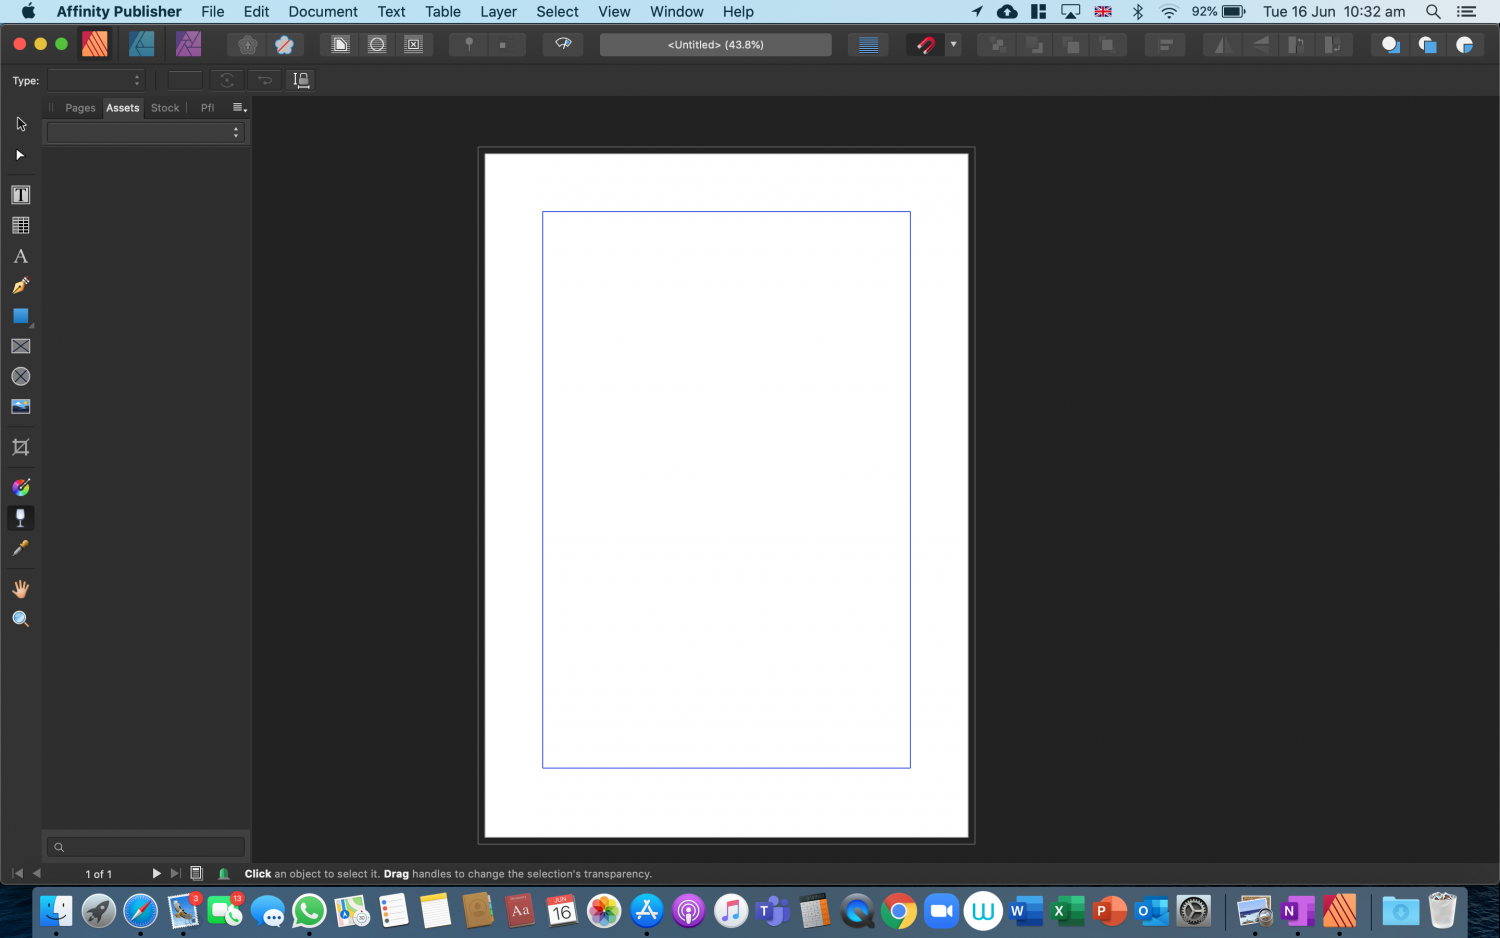1500x938 pixels.
Task: Activate the Zoom tool
Action: pyautogui.click(x=20, y=618)
